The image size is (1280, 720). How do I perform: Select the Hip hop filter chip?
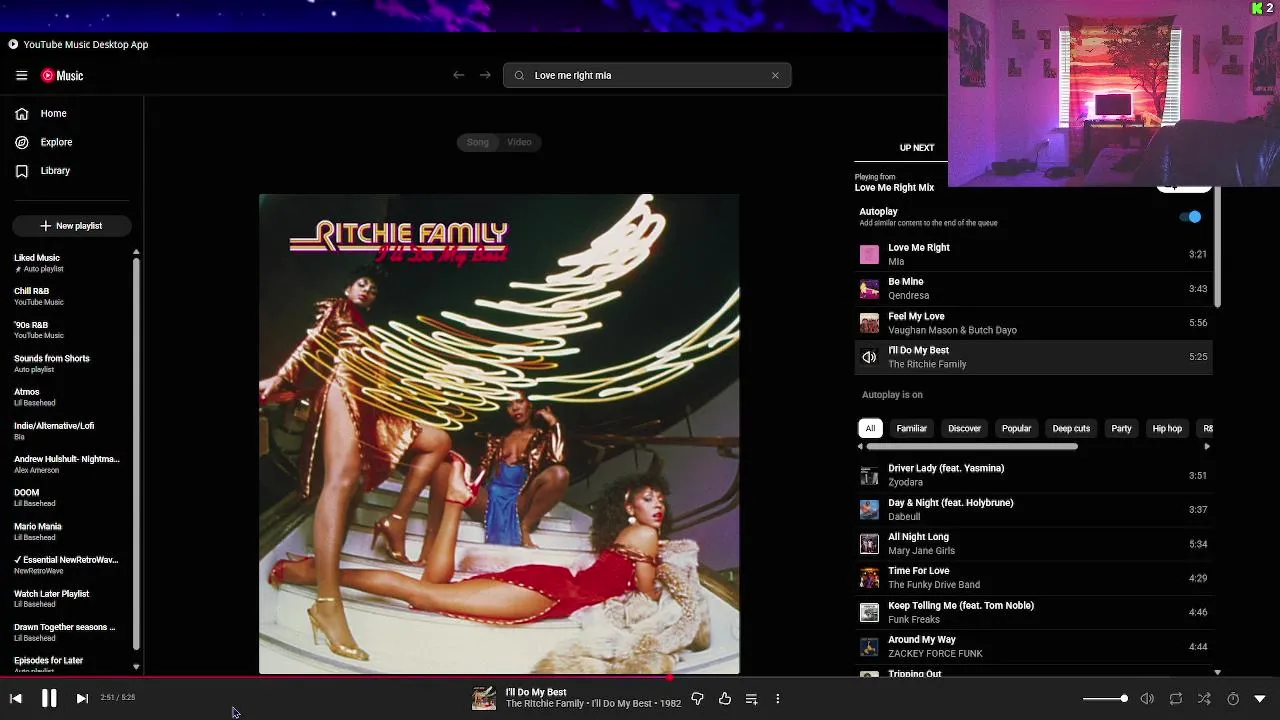(1167, 428)
